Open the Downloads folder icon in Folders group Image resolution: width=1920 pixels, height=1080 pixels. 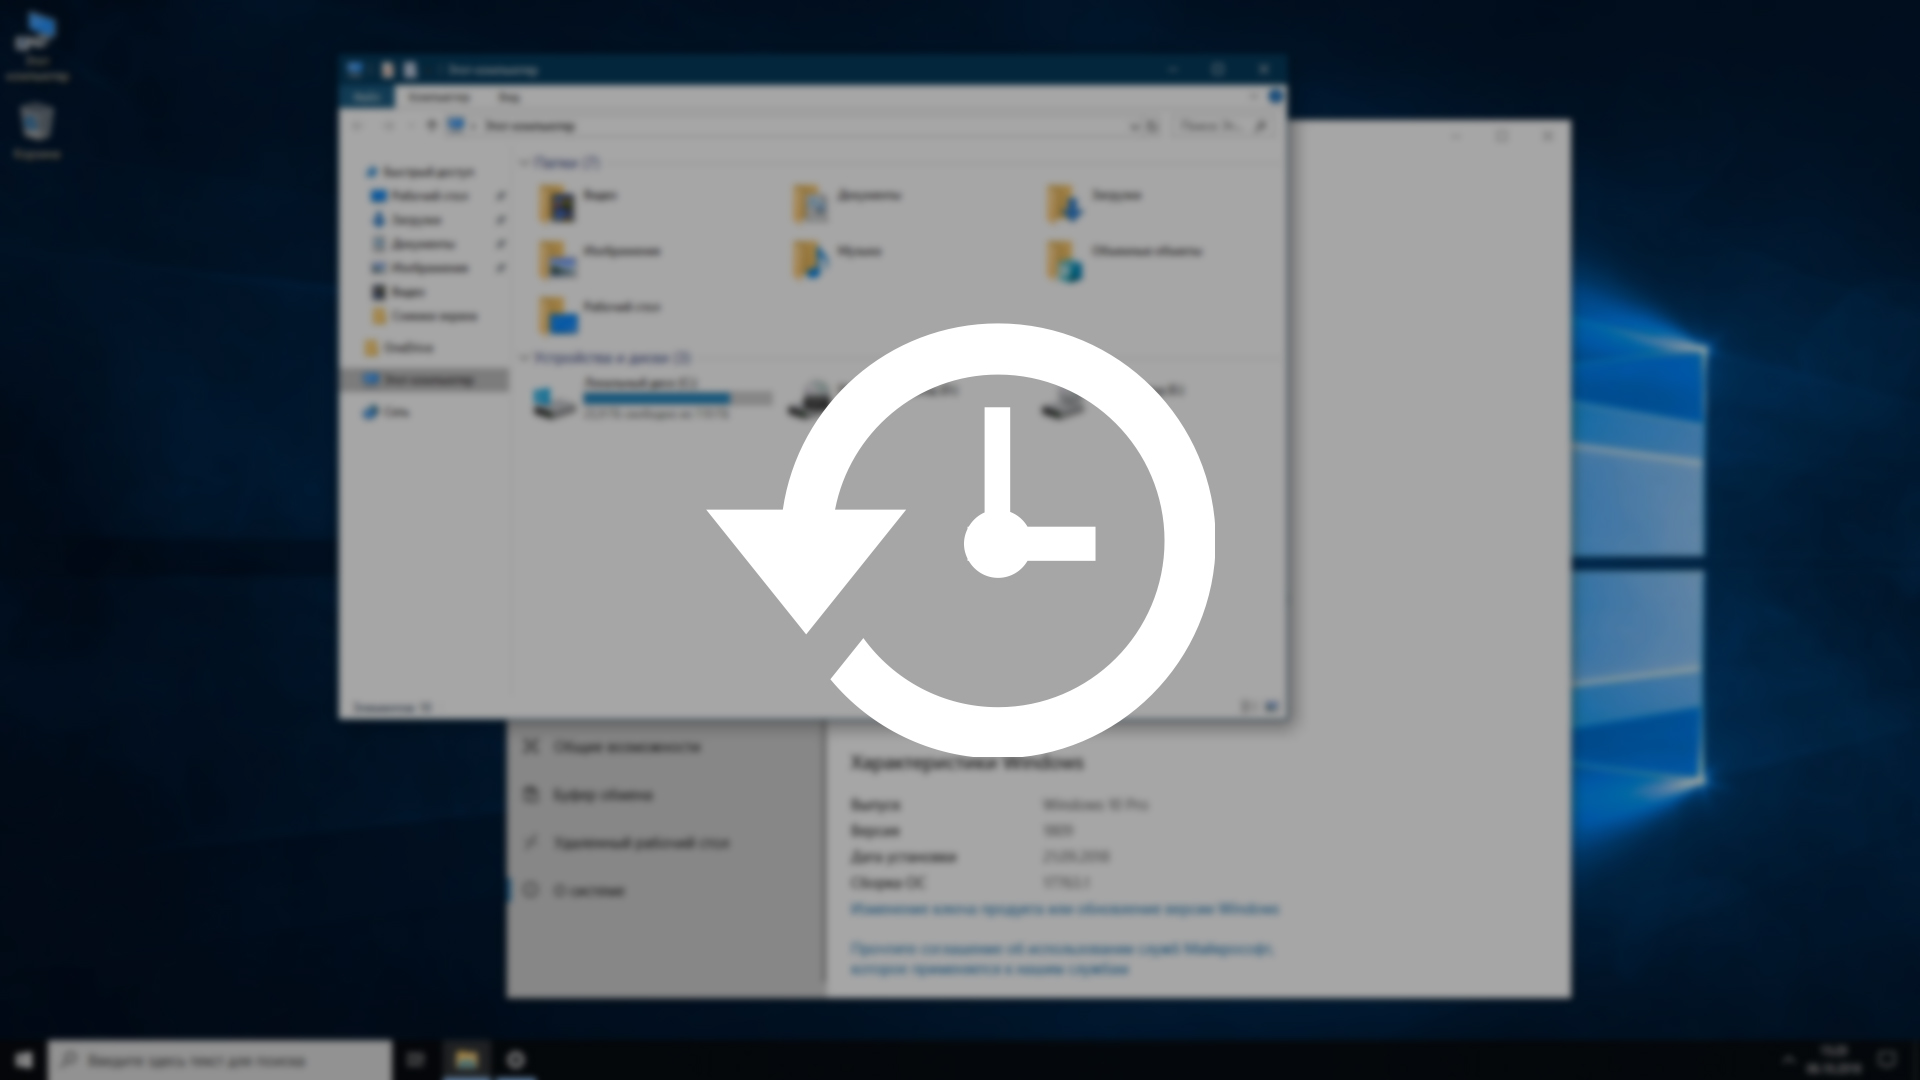pos(1065,204)
